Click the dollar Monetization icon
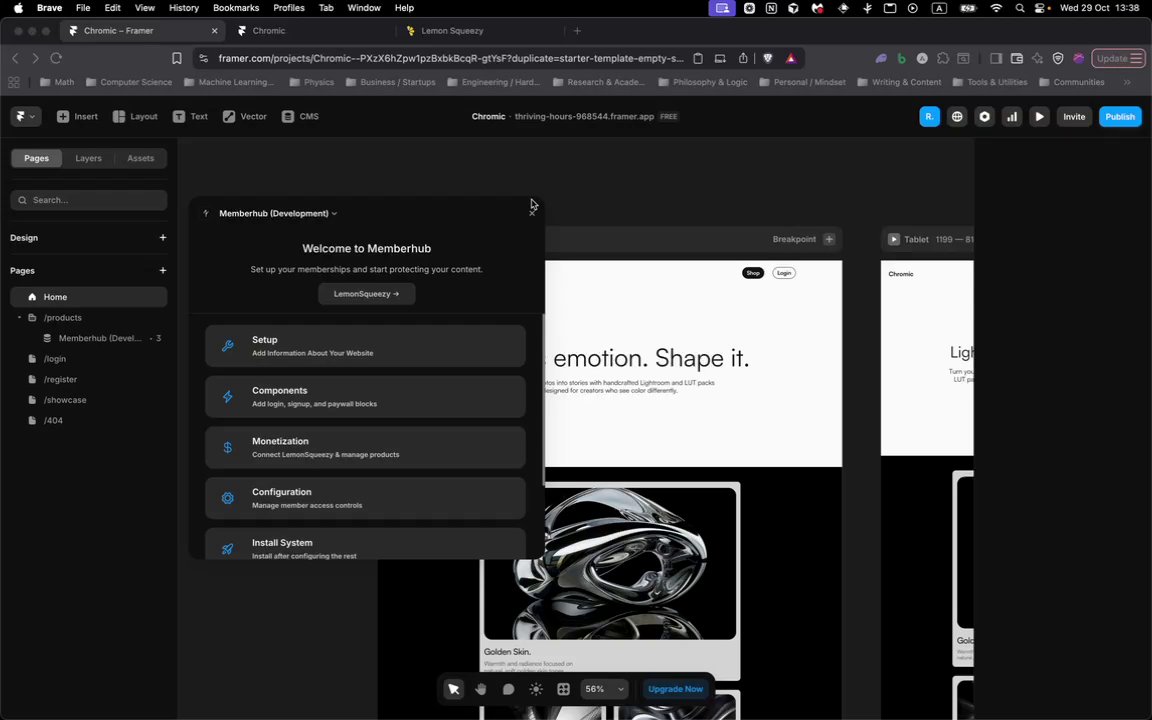Image resolution: width=1152 pixels, height=720 pixels. (228, 447)
